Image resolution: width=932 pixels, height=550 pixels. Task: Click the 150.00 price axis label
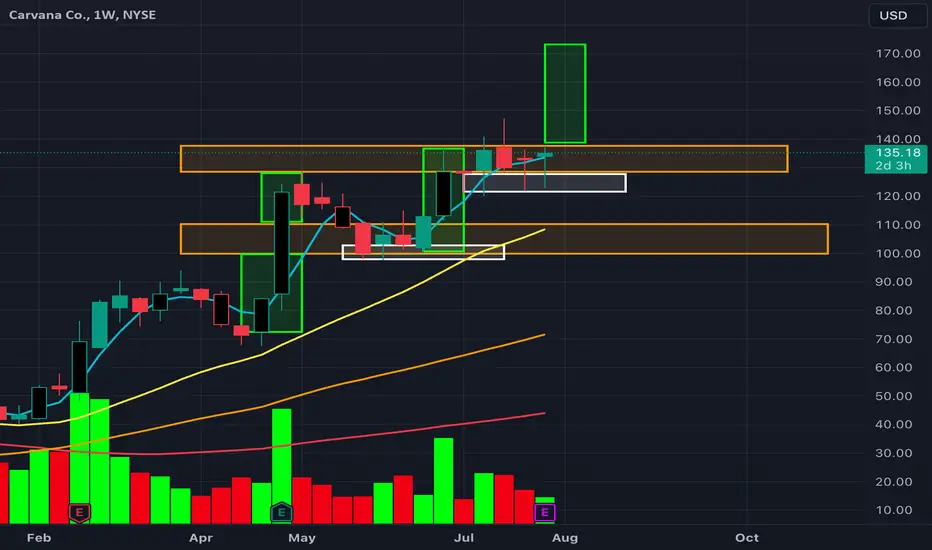tap(898, 111)
